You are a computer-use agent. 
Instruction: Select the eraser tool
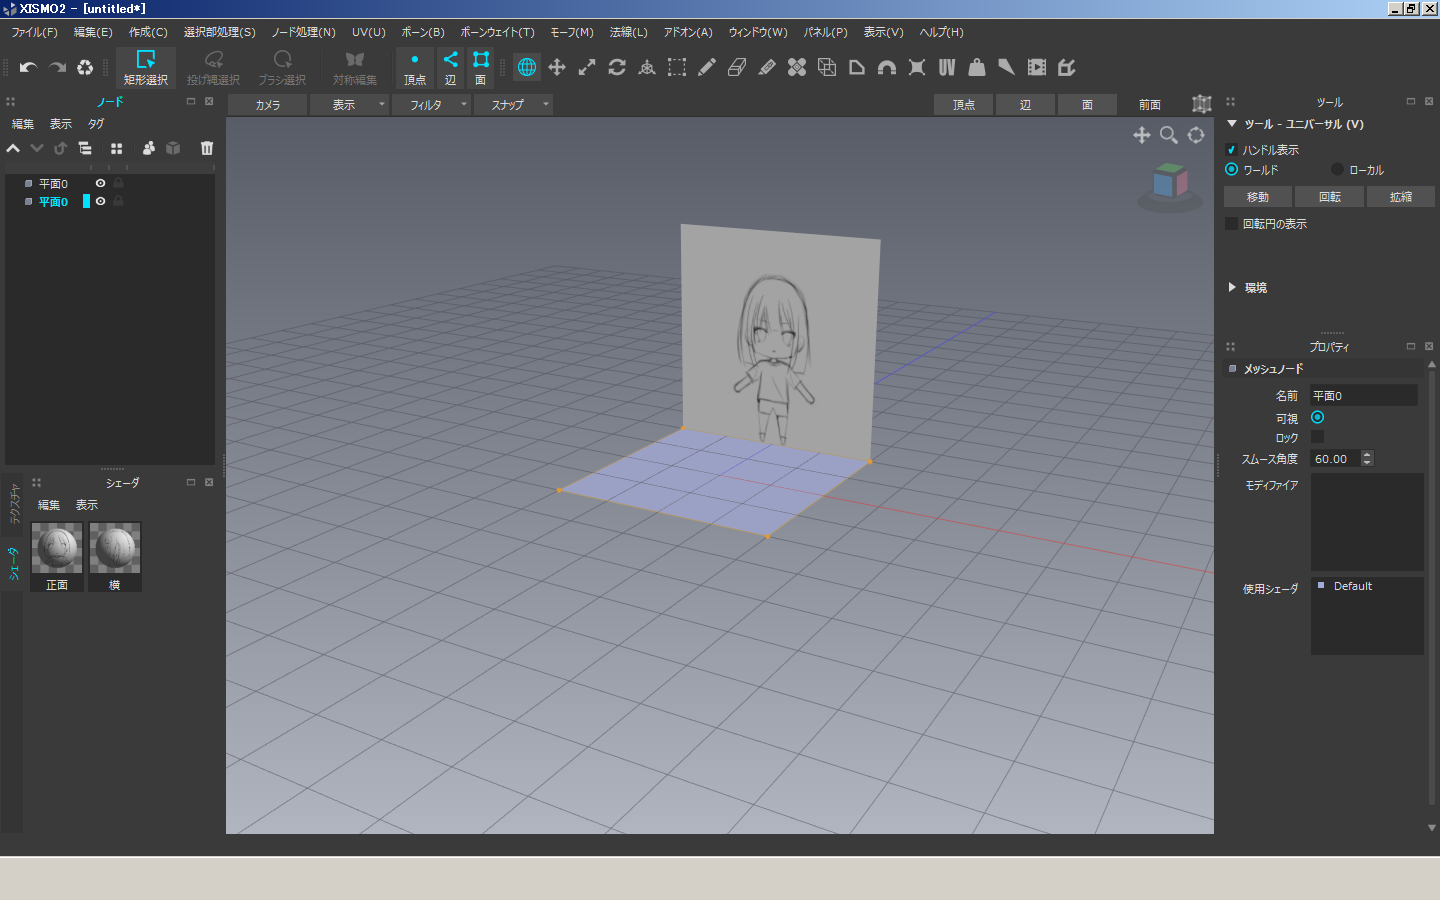pyautogui.click(x=737, y=67)
